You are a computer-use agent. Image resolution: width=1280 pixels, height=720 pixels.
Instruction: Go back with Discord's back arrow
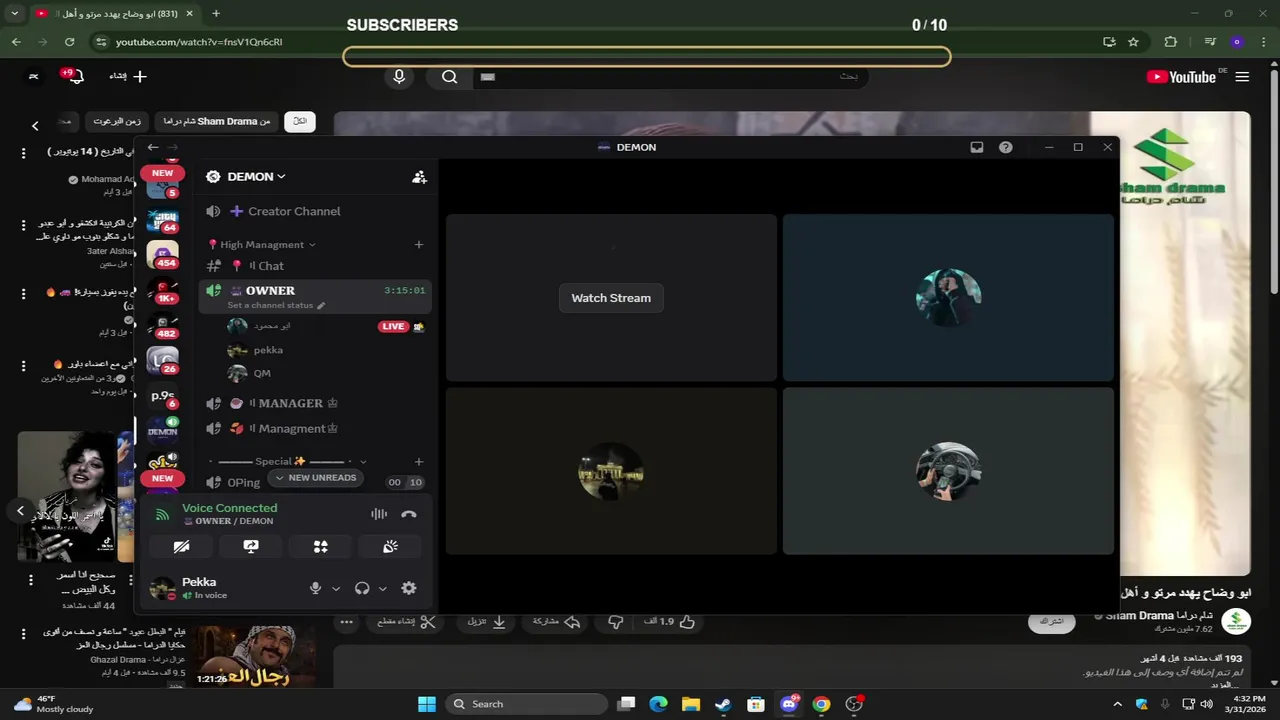click(x=153, y=147)
